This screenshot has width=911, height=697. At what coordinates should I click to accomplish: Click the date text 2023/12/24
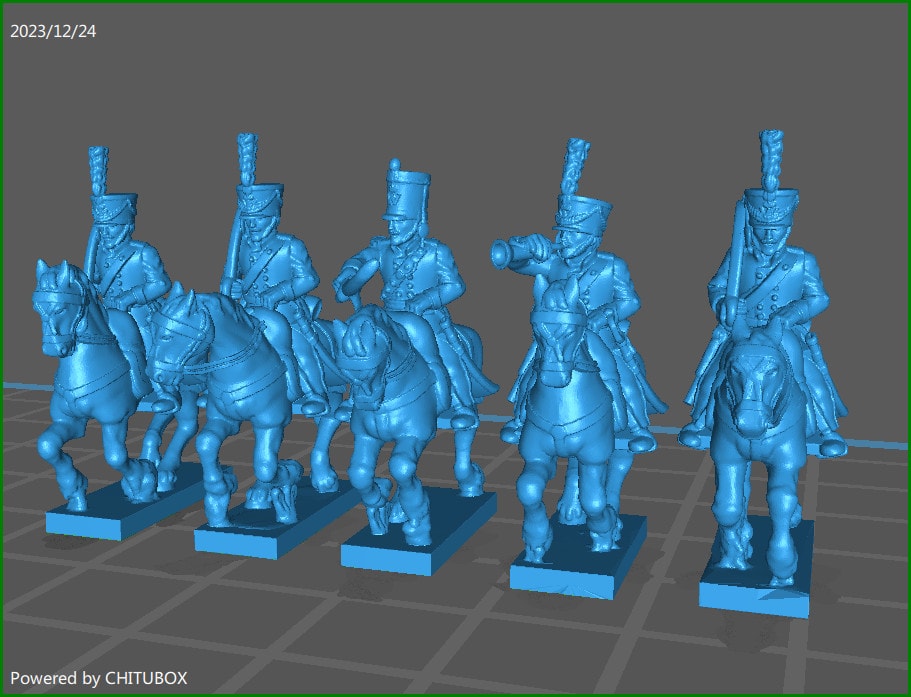53,31
